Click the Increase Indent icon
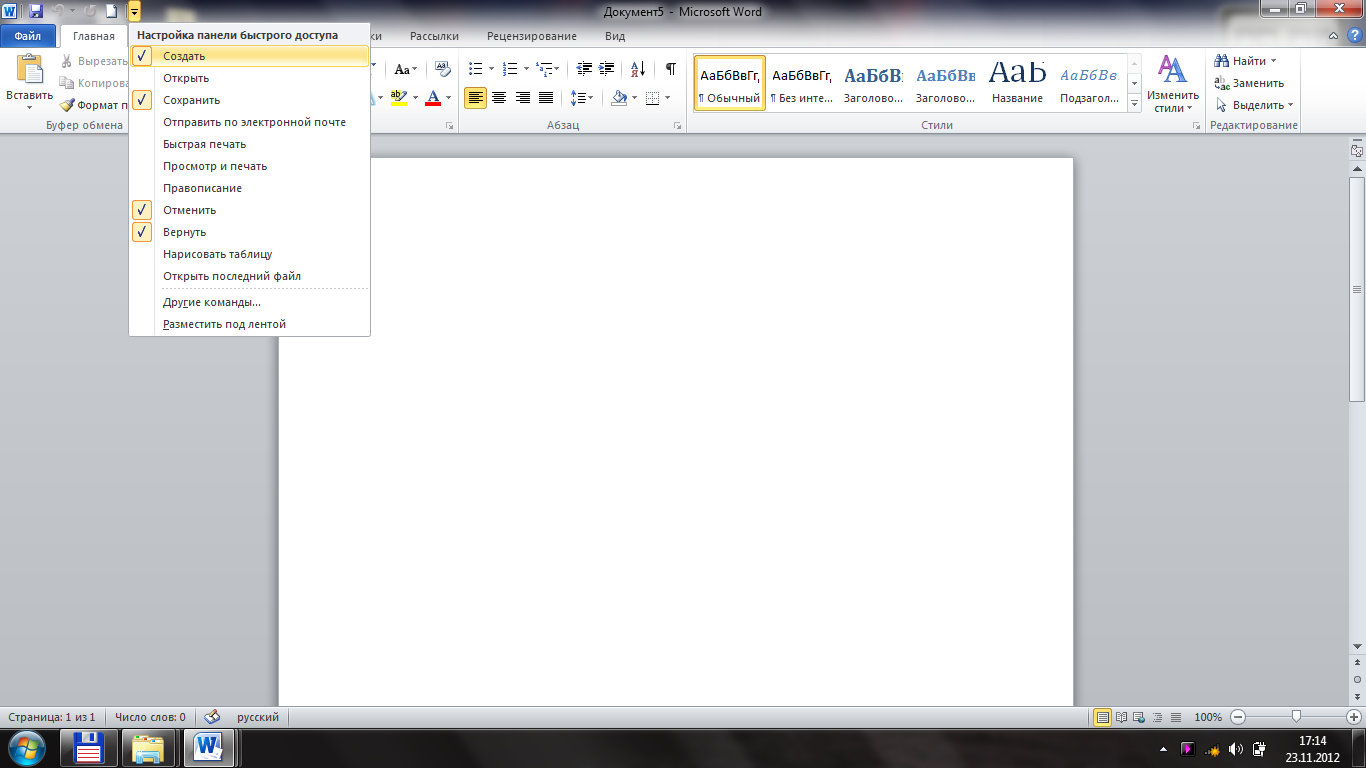 click(x=606, y=69)
